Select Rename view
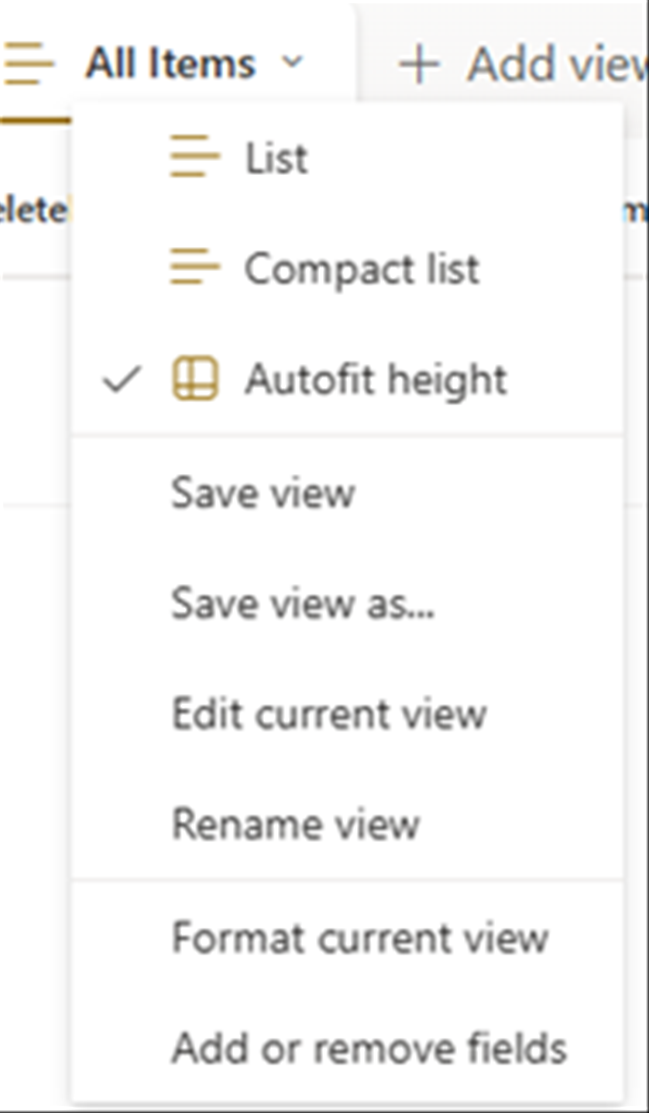Screen dimensions: 649x1113 [x=347, y=823]
